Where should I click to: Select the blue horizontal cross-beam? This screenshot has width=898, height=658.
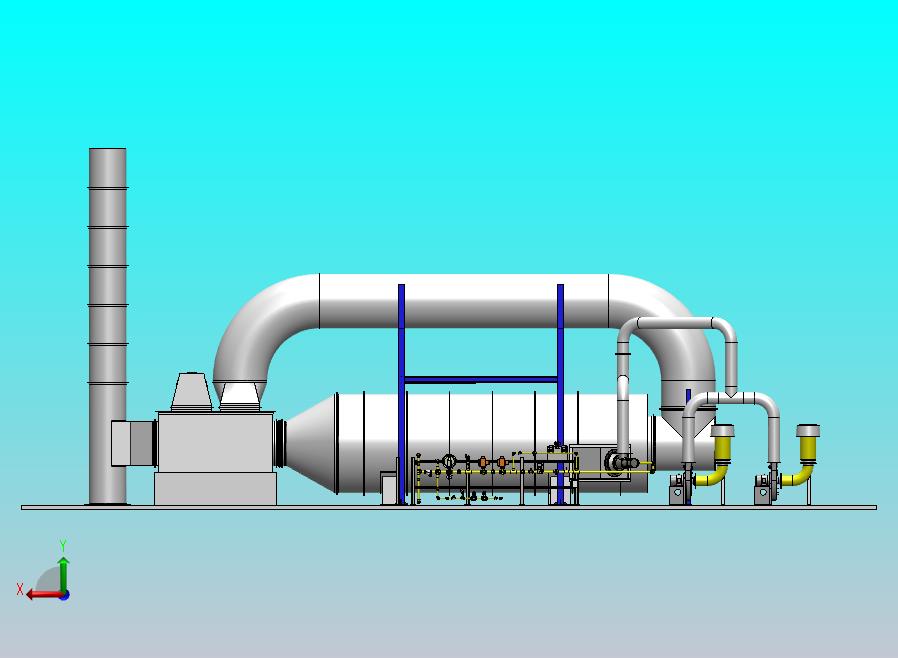click(481, 380)
